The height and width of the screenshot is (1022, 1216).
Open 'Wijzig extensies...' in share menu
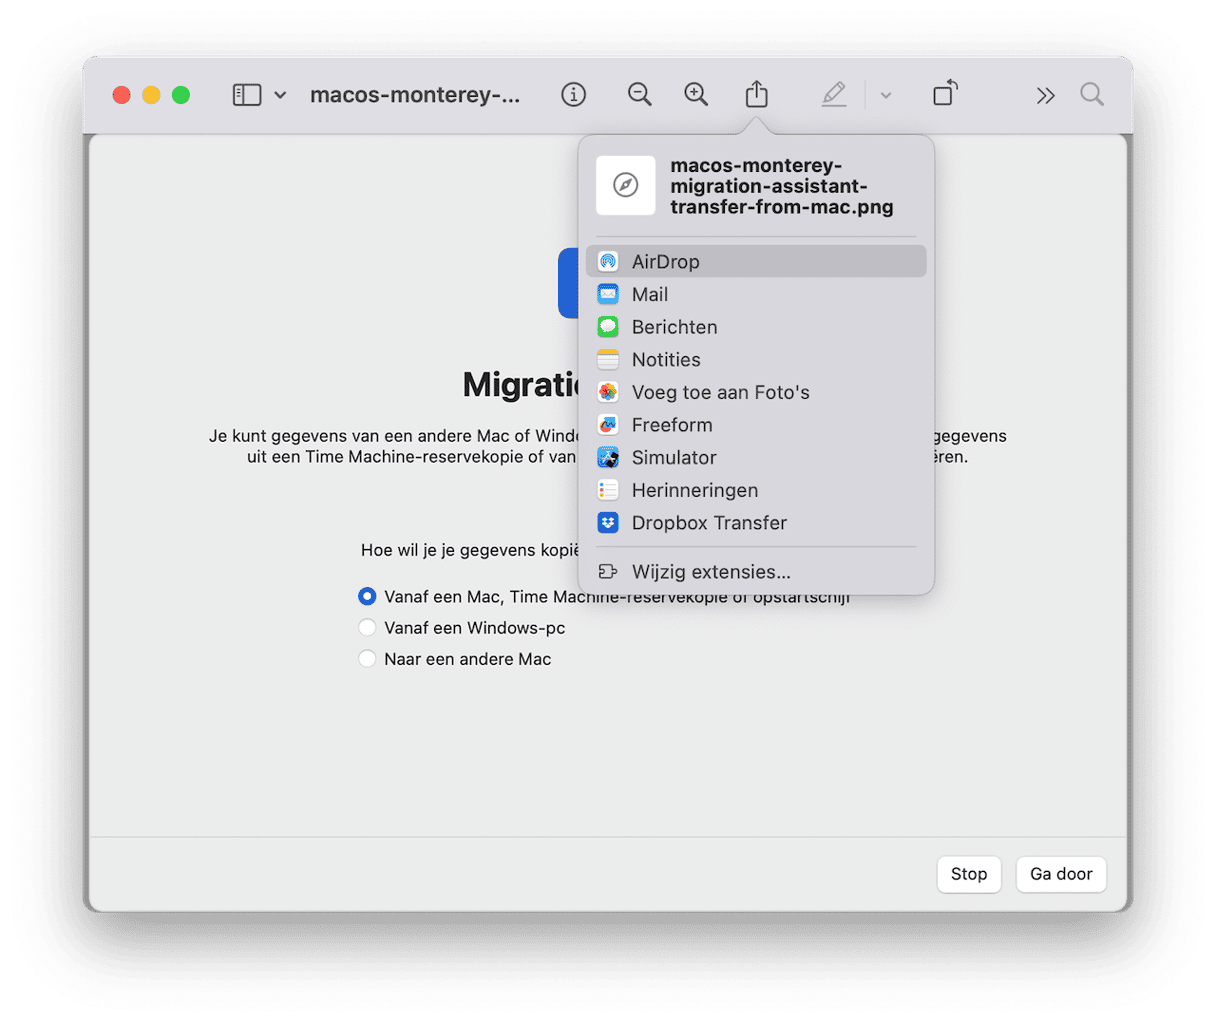coord(710,572)
